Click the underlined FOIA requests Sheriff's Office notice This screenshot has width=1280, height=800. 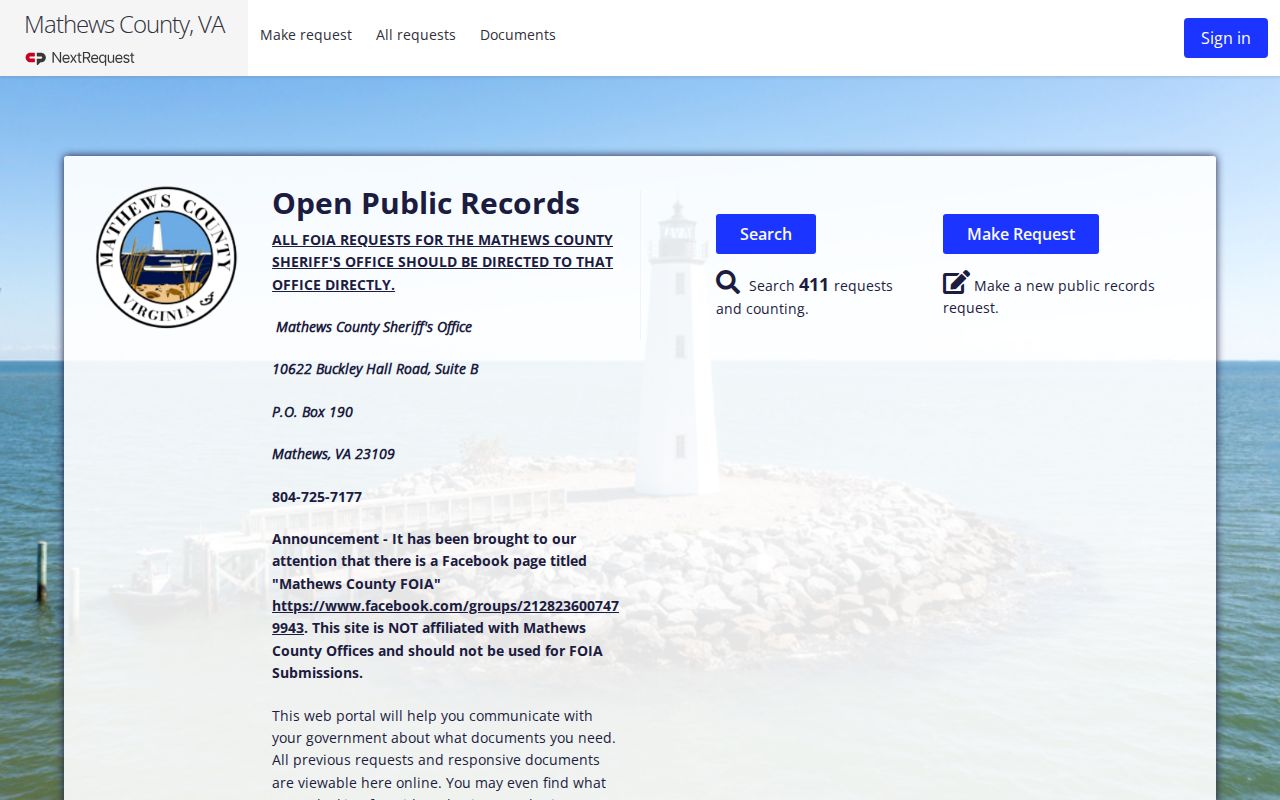coord(443,262)
